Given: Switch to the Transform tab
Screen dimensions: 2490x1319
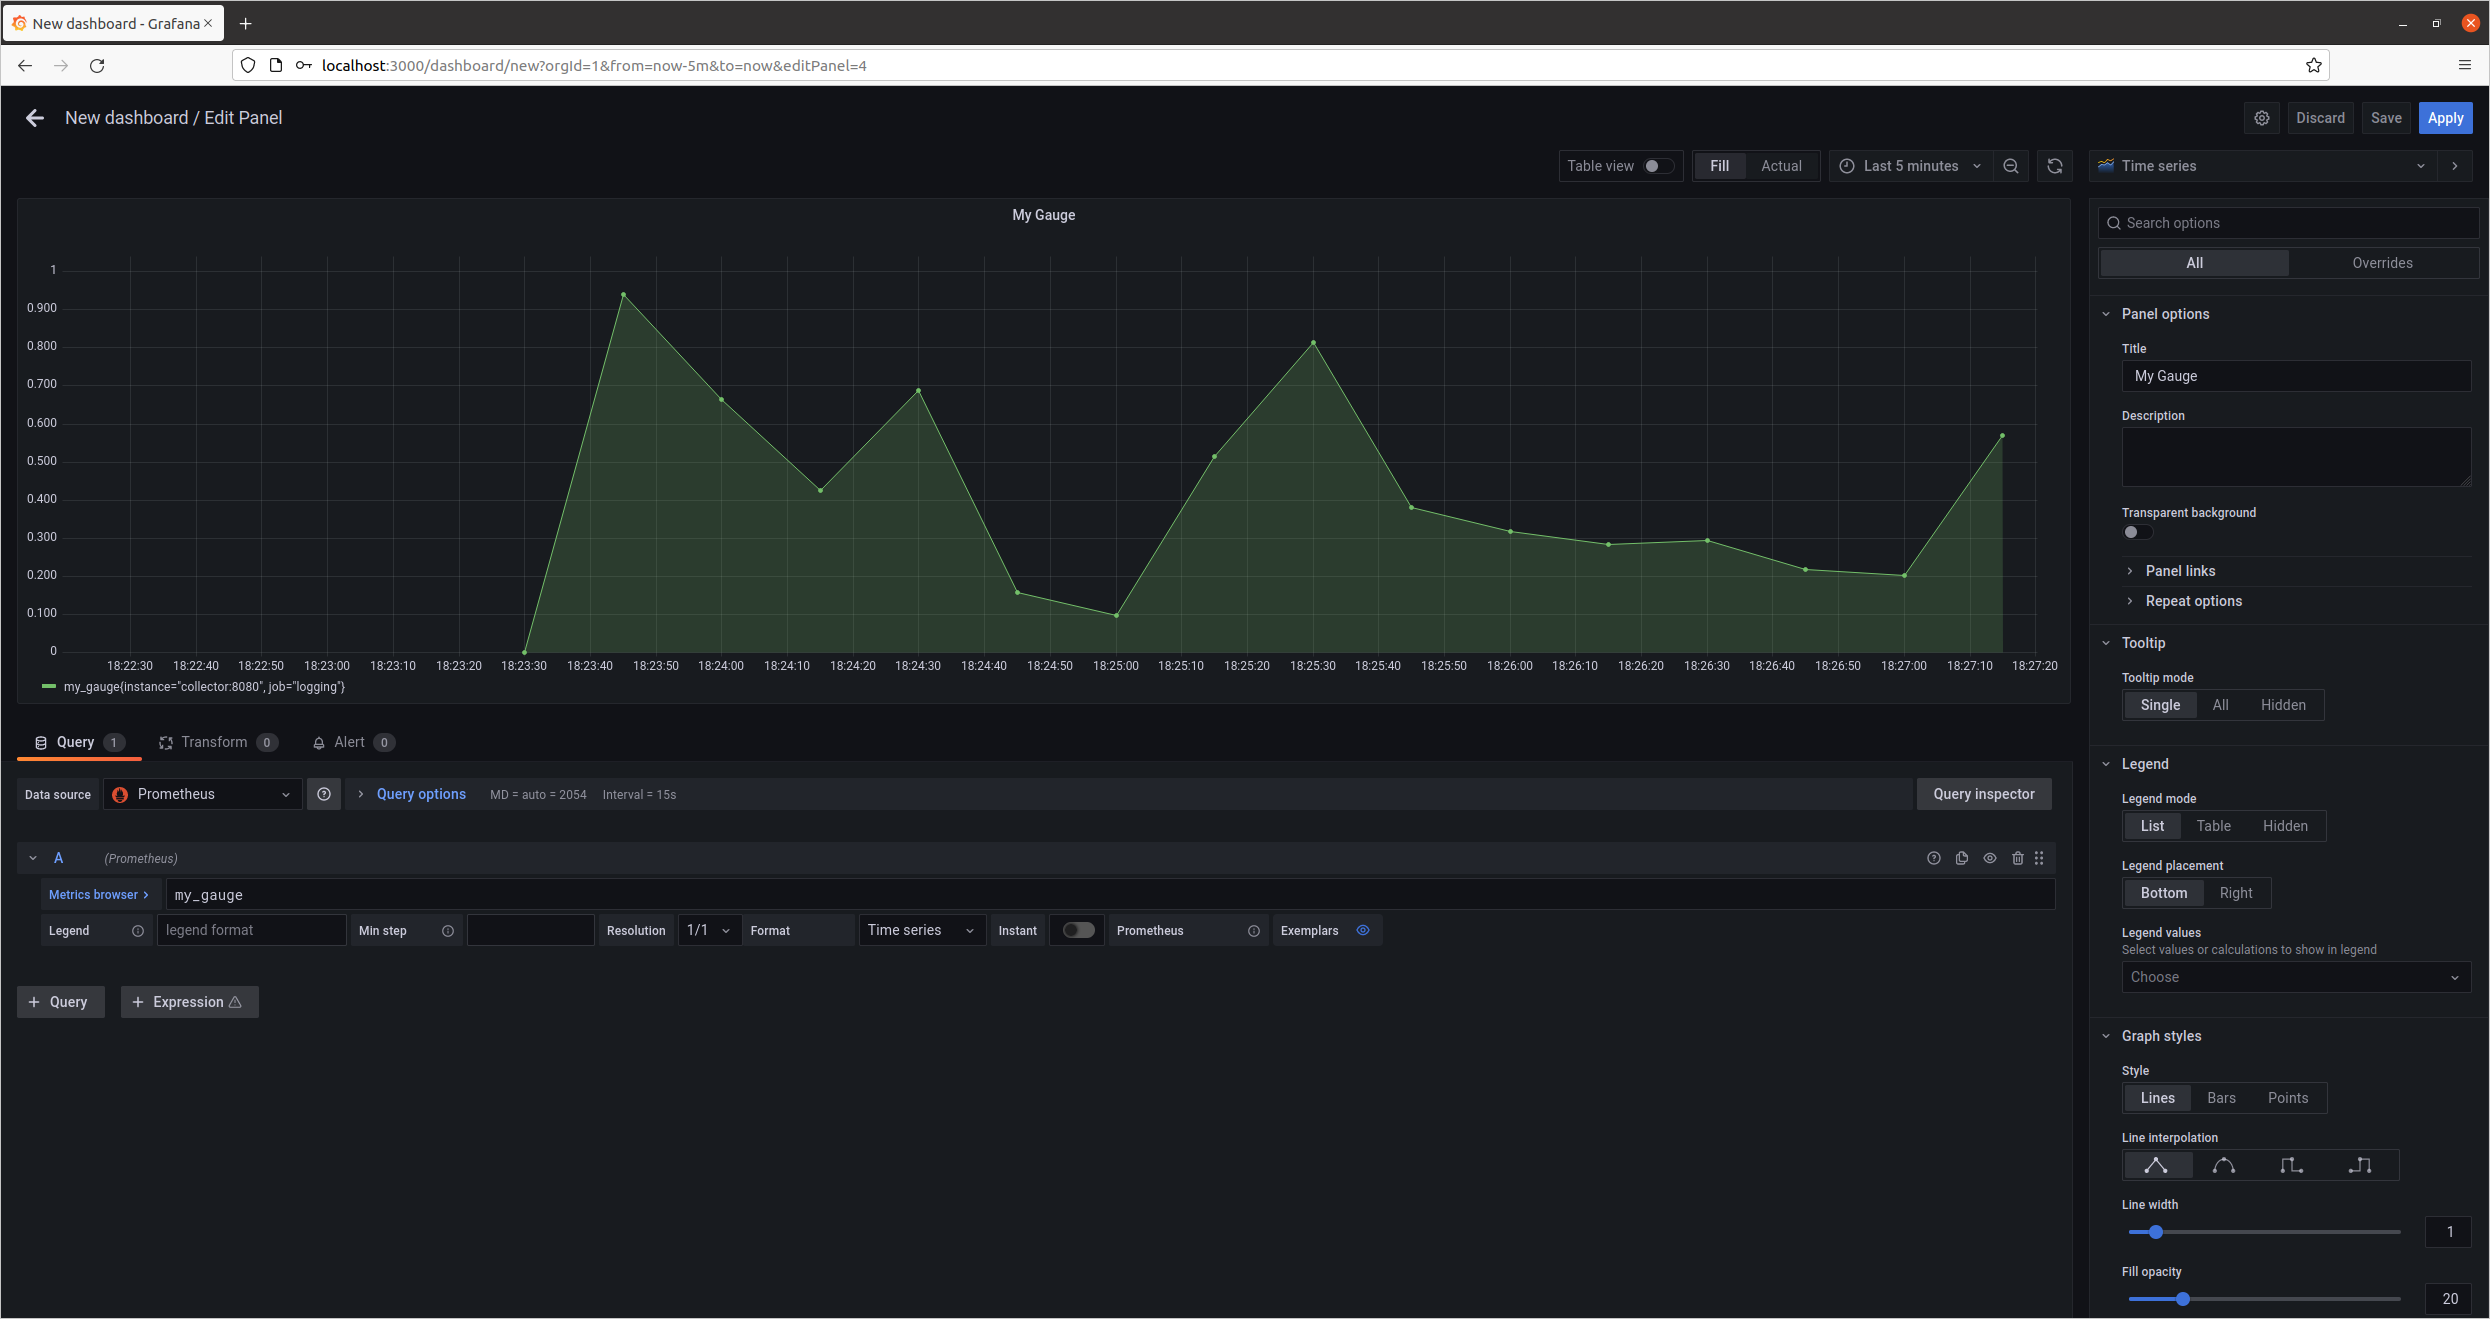Looking at the screenshot, I should (214, 742).
